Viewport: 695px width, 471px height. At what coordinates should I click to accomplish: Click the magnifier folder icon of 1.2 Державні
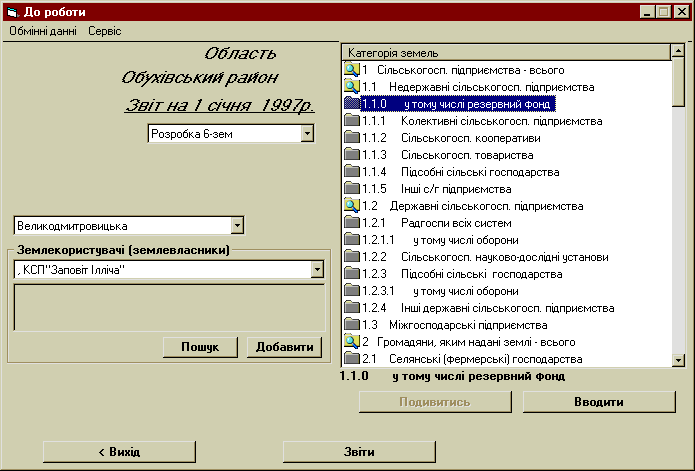point(351,206)
